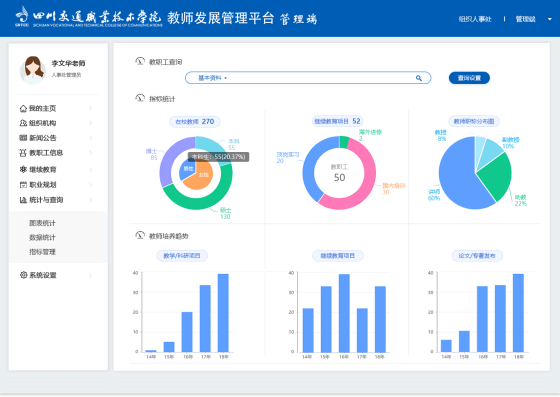Click the 查询设置 button
The image size is (560, 397).
pyautogui.click(x=469, y=78)
